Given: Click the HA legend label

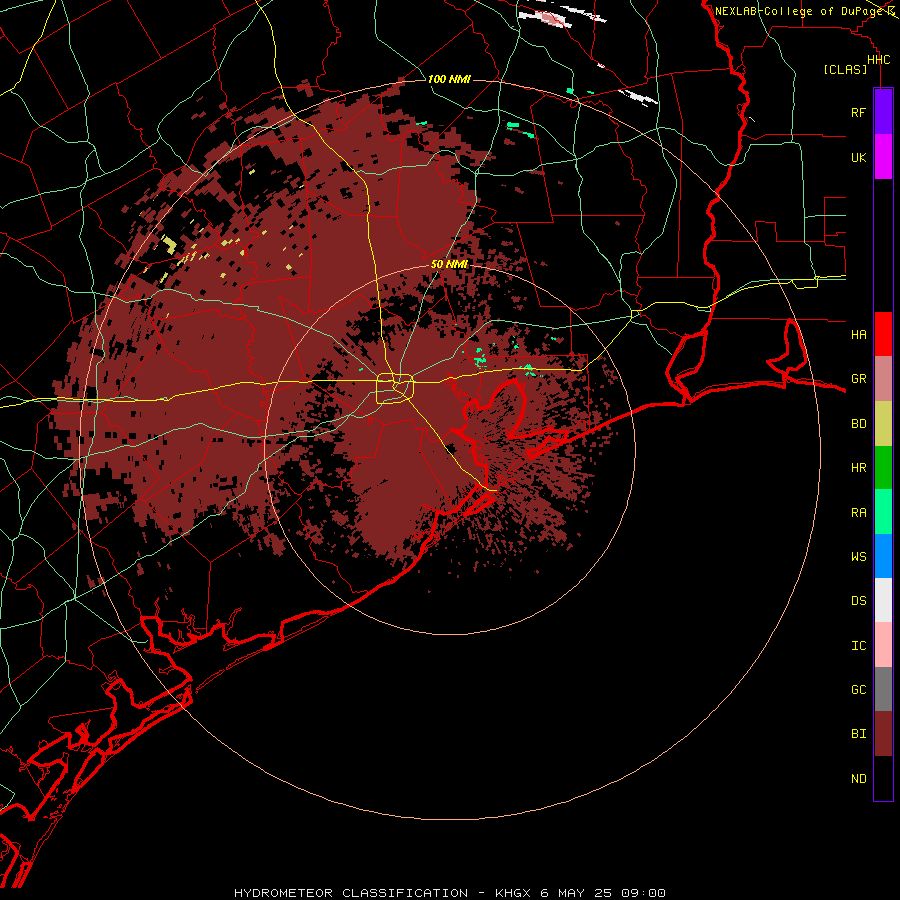Looking at the screenshot, I should pos(858,335).
